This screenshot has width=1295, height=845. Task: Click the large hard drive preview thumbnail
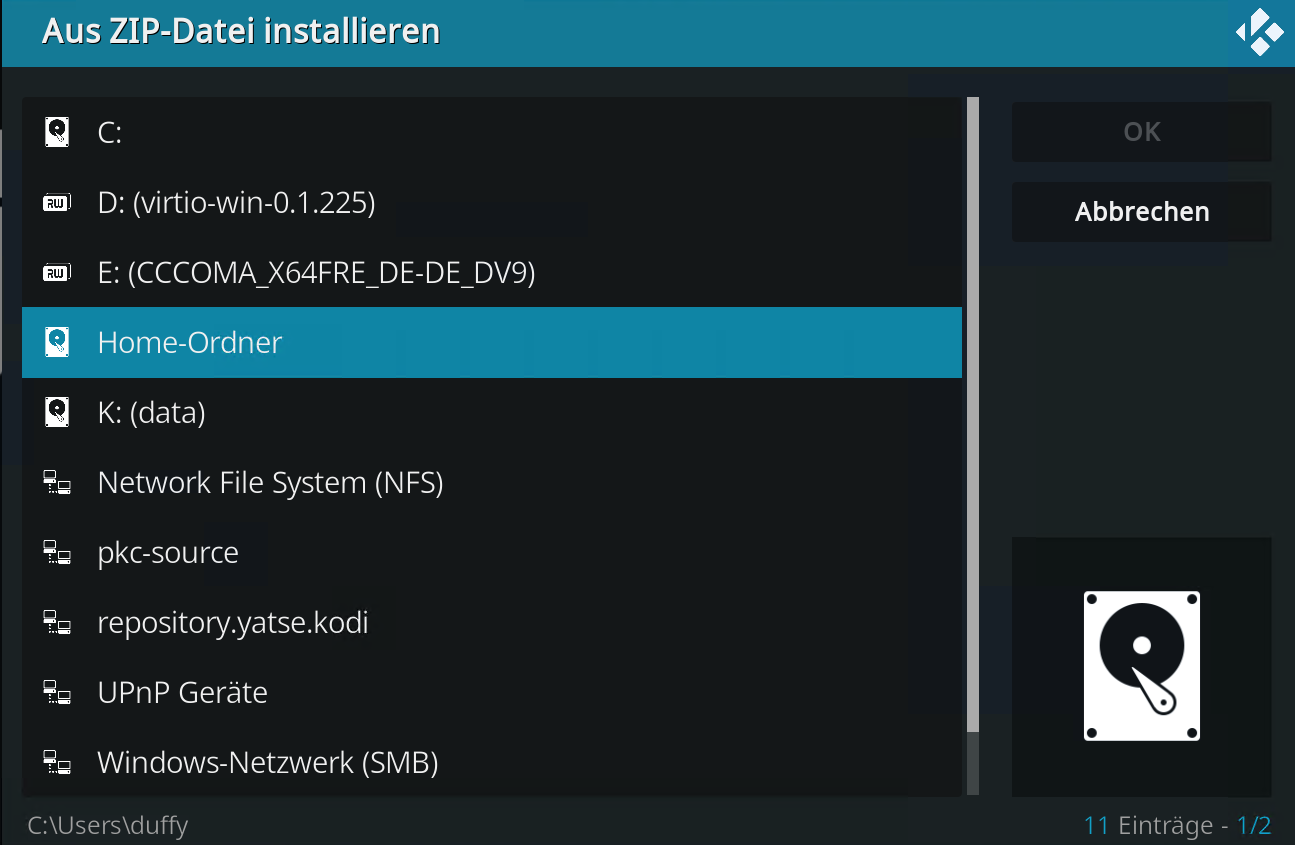1141,666
